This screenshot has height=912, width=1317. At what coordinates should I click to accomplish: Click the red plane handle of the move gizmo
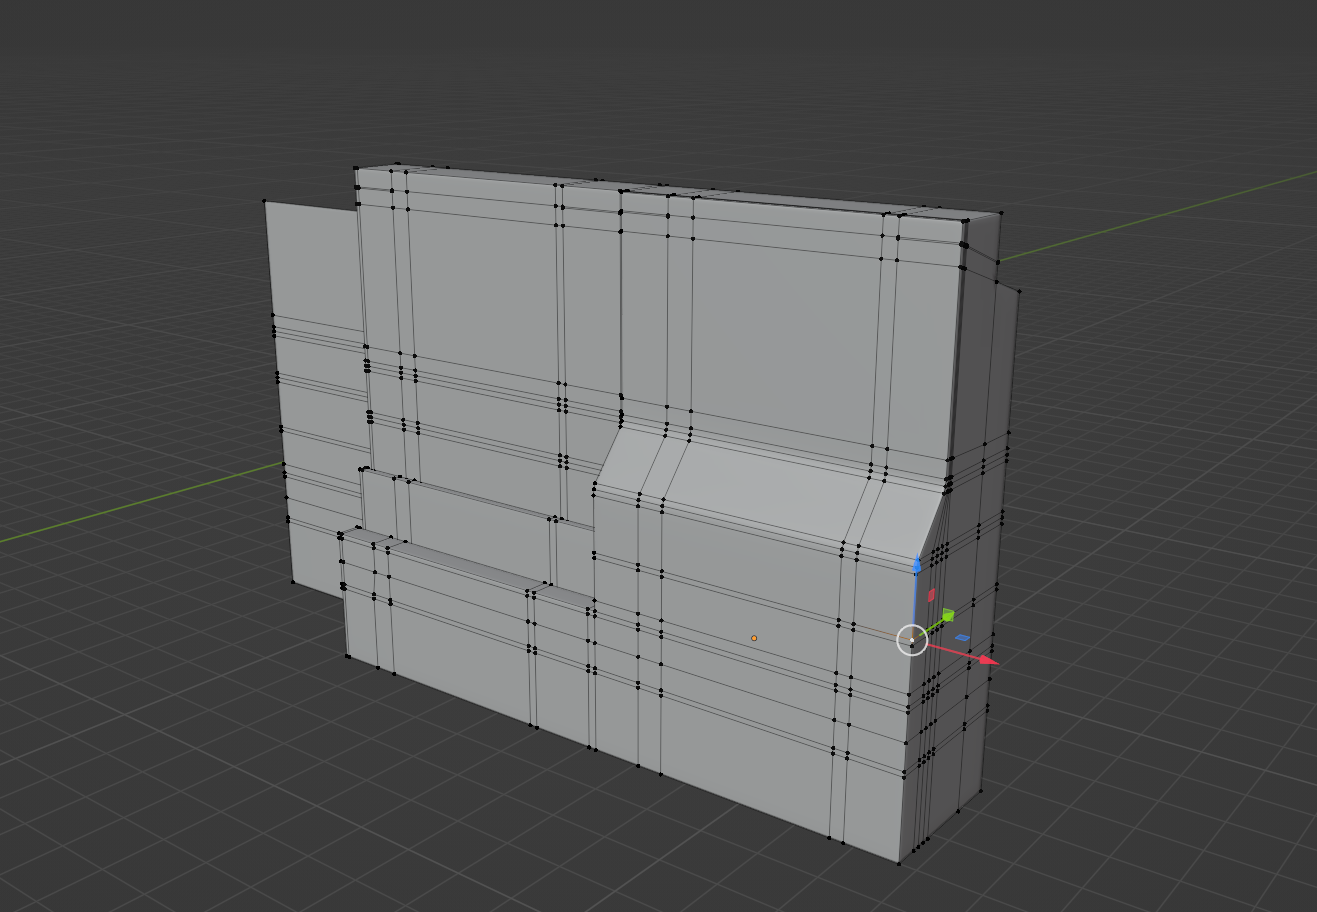pyautogui.click(x=931, y=595)
